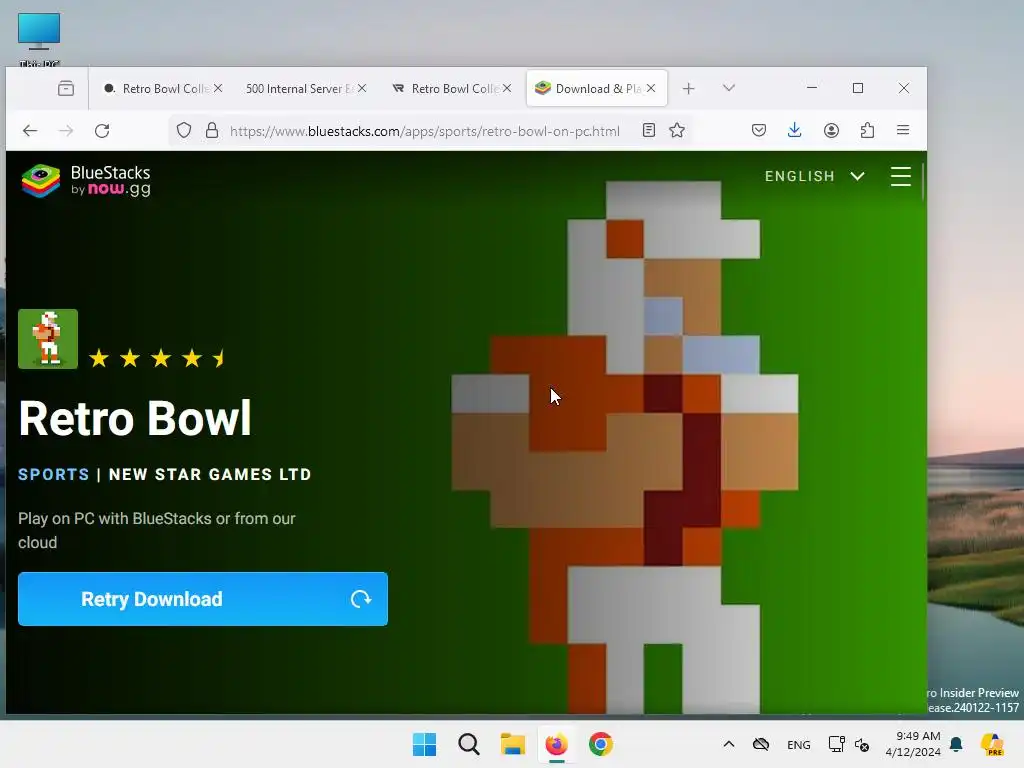This screenshot has width=1024, height=768.
Task: Open the Firefox downloads panel
Action: (795, 131)
